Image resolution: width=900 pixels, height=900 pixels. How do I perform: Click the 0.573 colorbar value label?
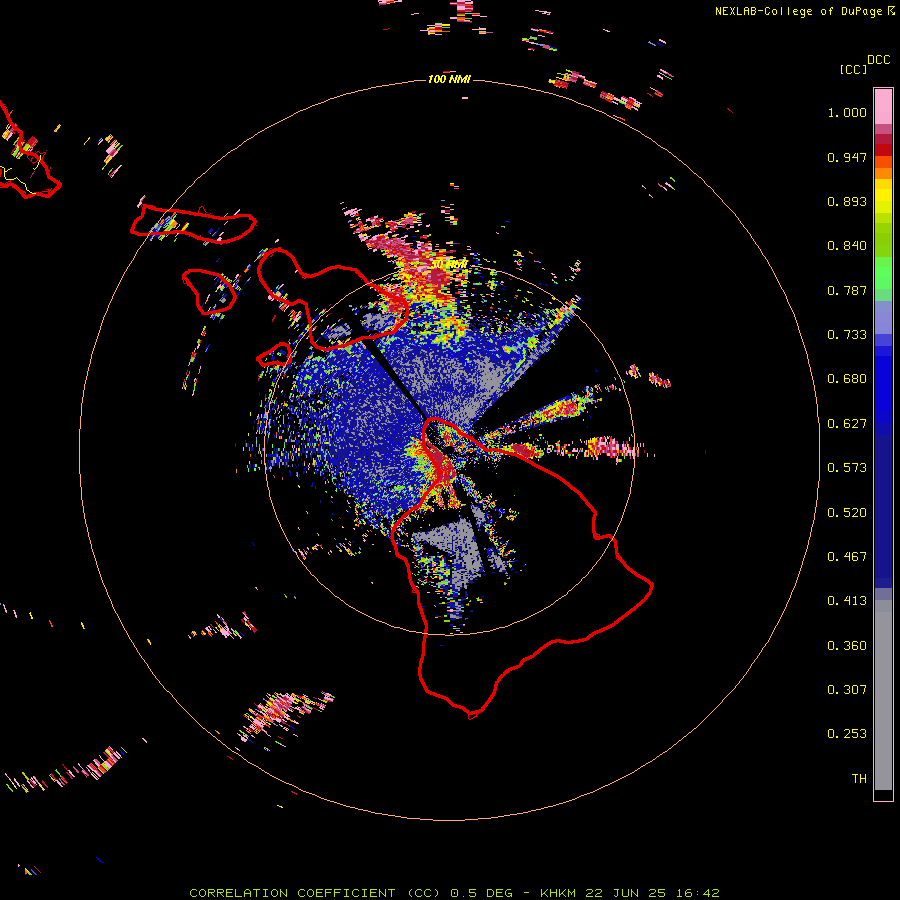[x=847, y=468]
